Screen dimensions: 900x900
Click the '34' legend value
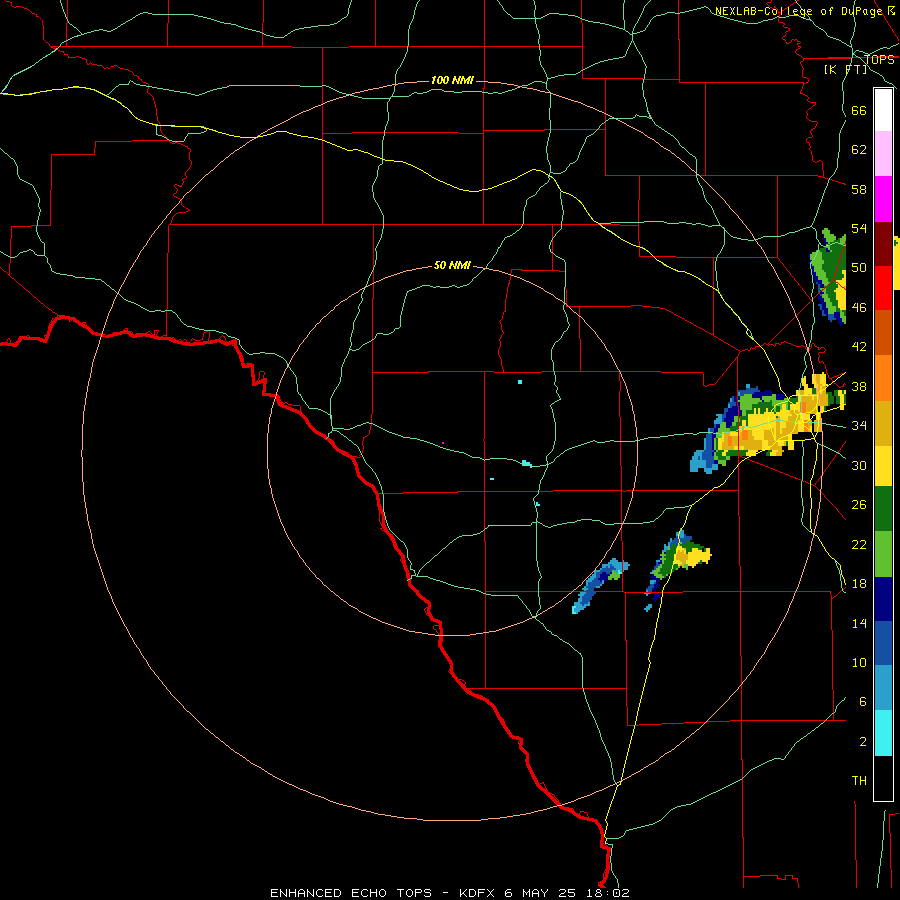point(859,426)
